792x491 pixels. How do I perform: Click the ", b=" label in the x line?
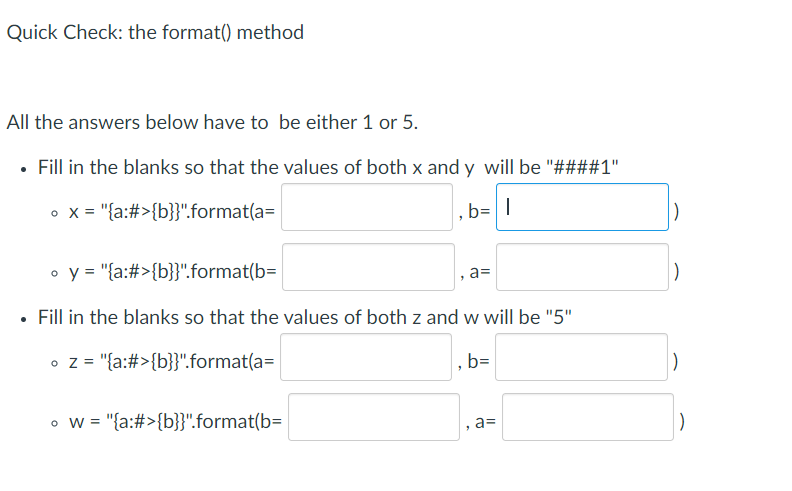pyautogui.click(x=474, y=211)
